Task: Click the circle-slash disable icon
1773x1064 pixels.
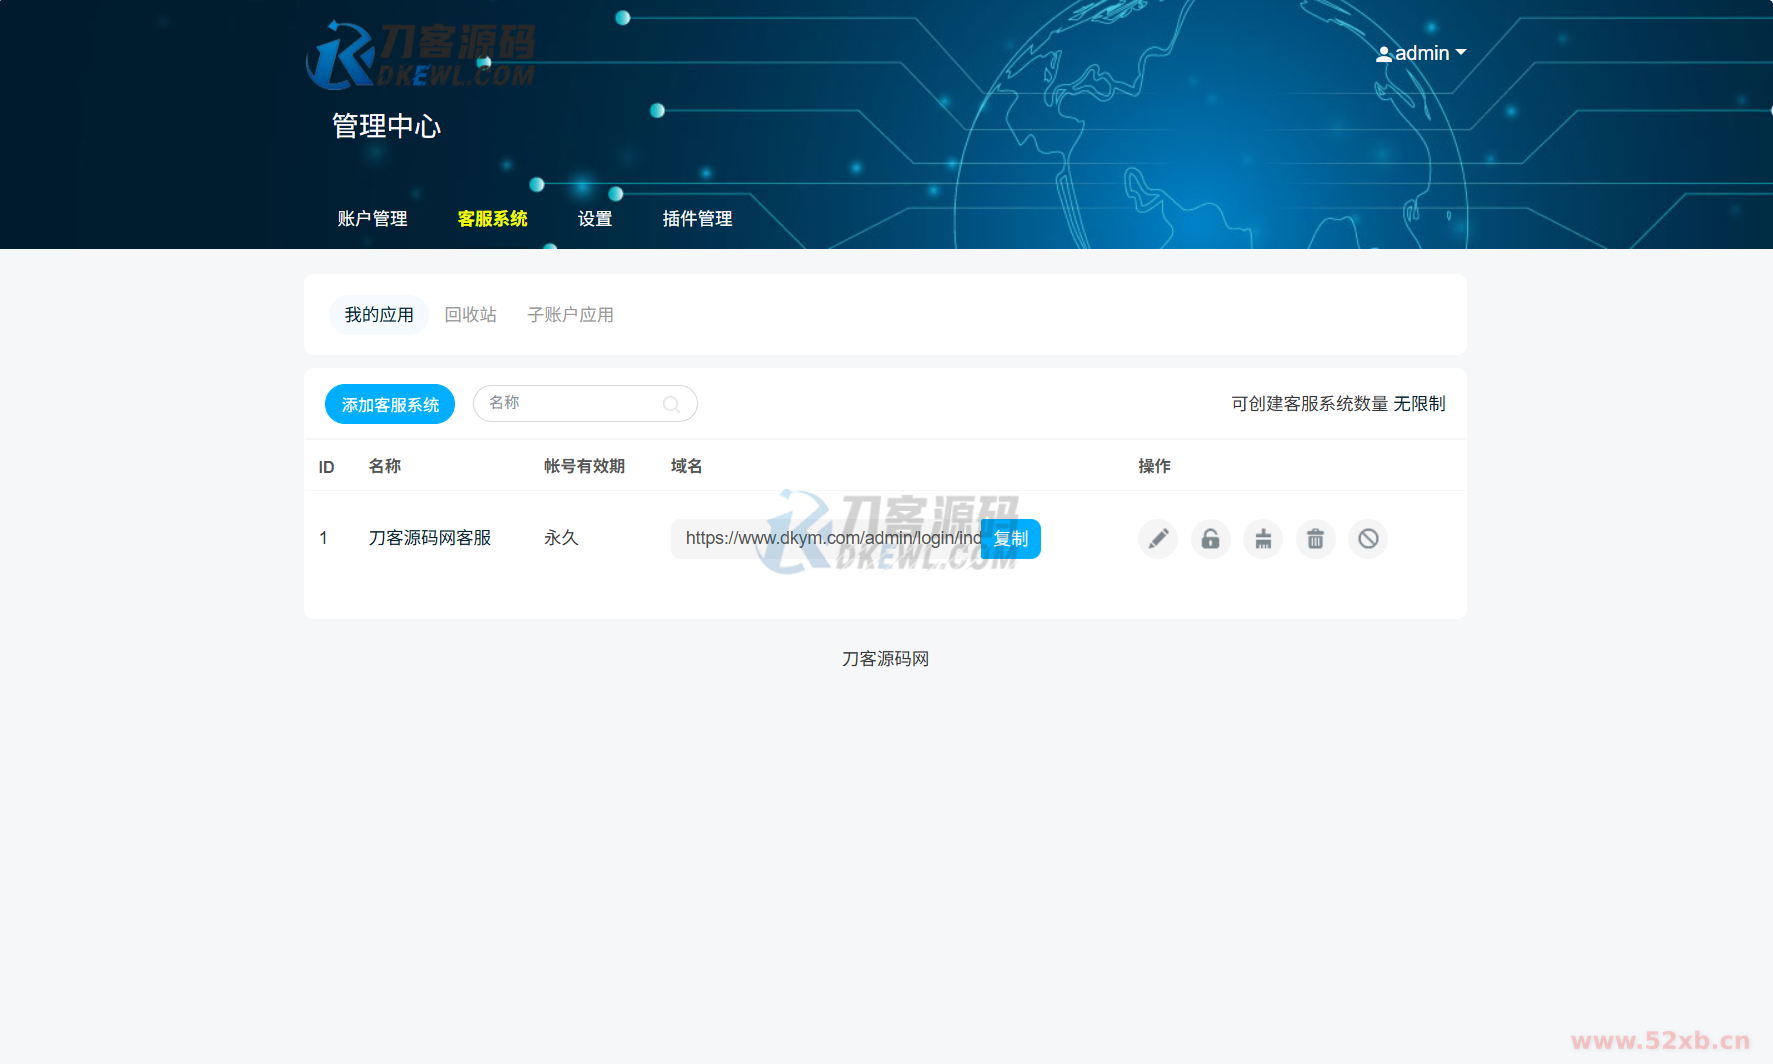Action: (1368, 539)
